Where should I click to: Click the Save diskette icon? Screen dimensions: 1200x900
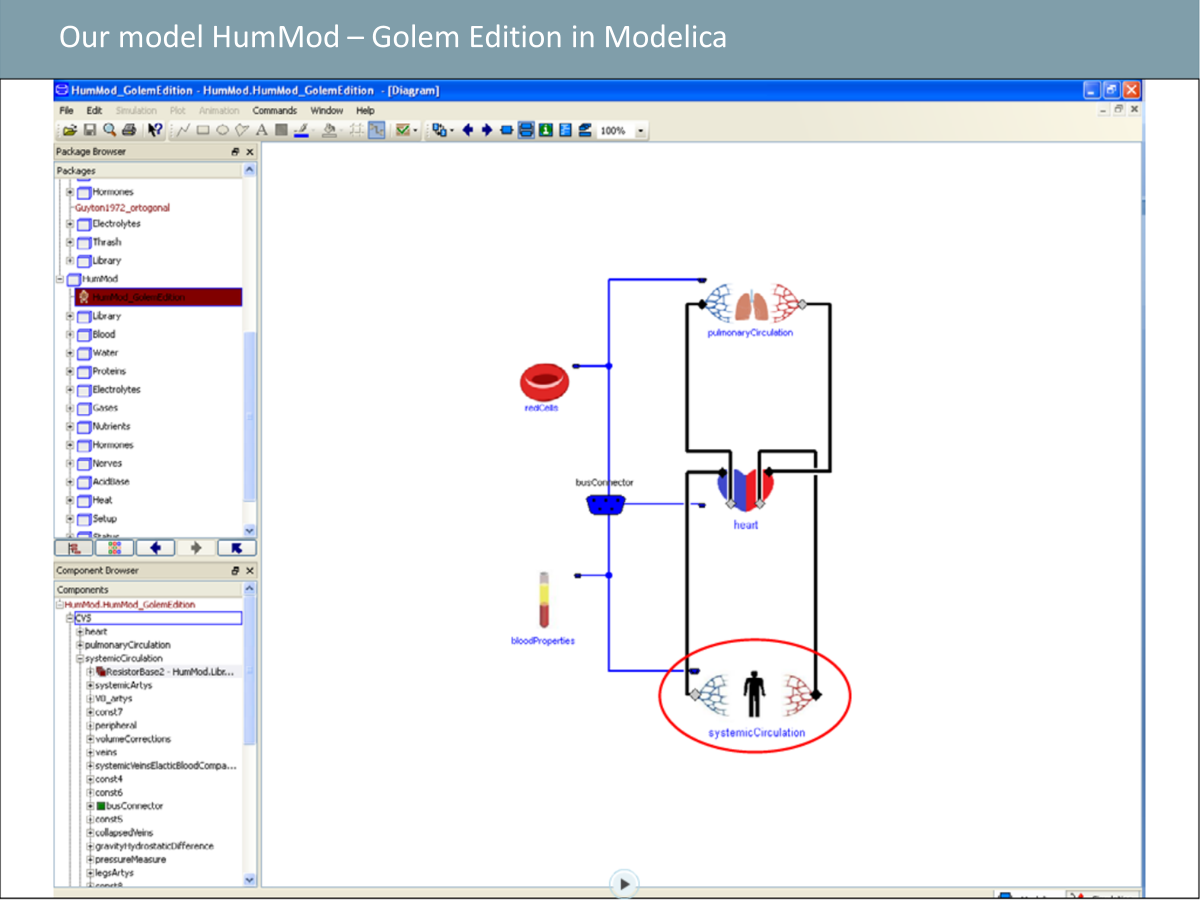(x=89, y=130)
